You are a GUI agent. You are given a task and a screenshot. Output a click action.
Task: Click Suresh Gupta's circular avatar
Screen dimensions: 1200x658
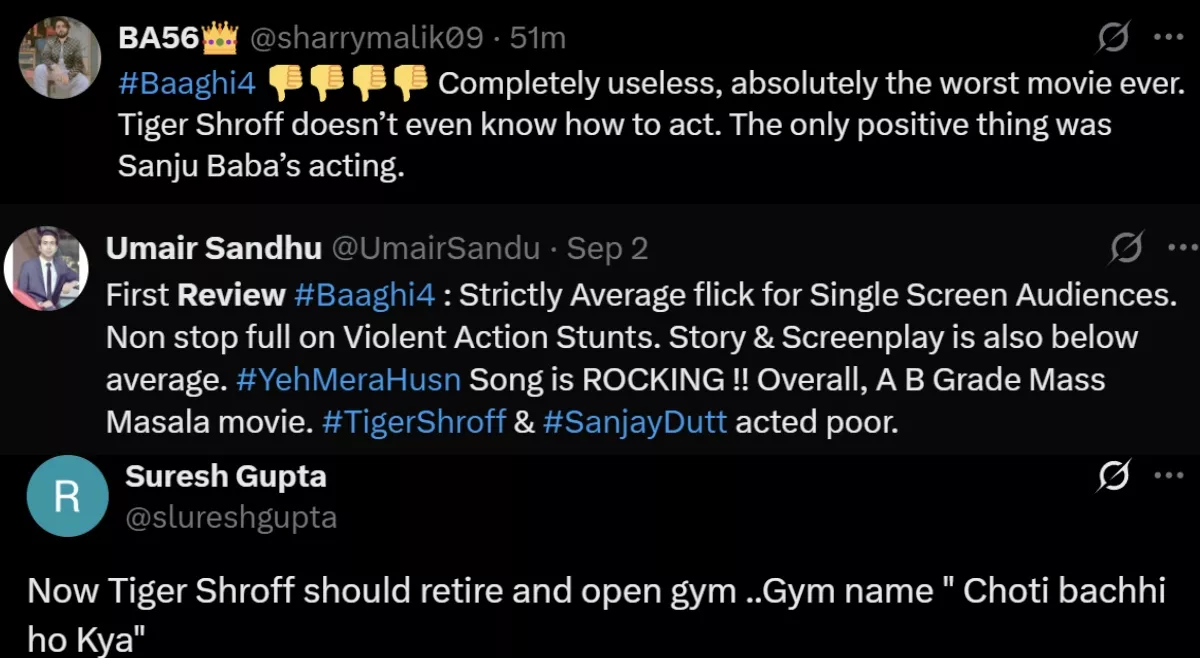click(67, 495)
